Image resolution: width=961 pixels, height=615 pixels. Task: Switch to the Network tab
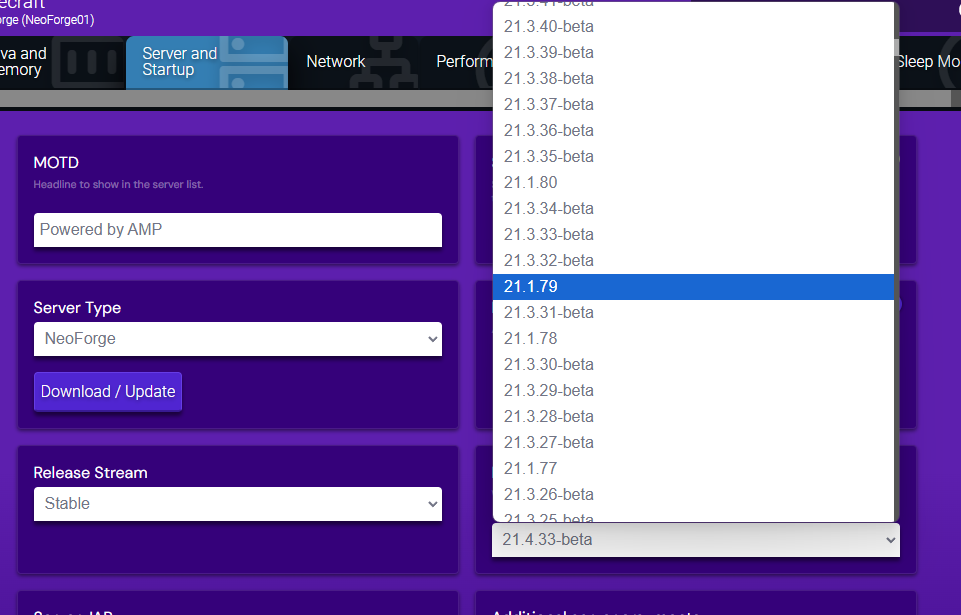pos(336,61)
